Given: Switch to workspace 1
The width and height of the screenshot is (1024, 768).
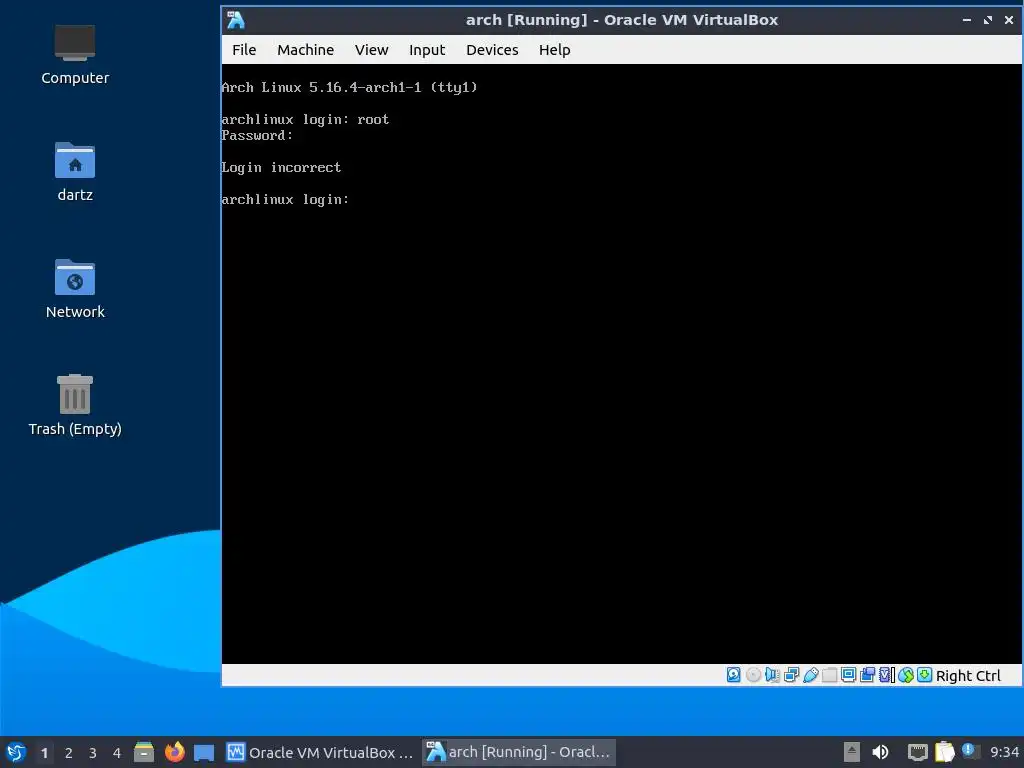Looking at the screenshot, I should [x=44, y=753].
